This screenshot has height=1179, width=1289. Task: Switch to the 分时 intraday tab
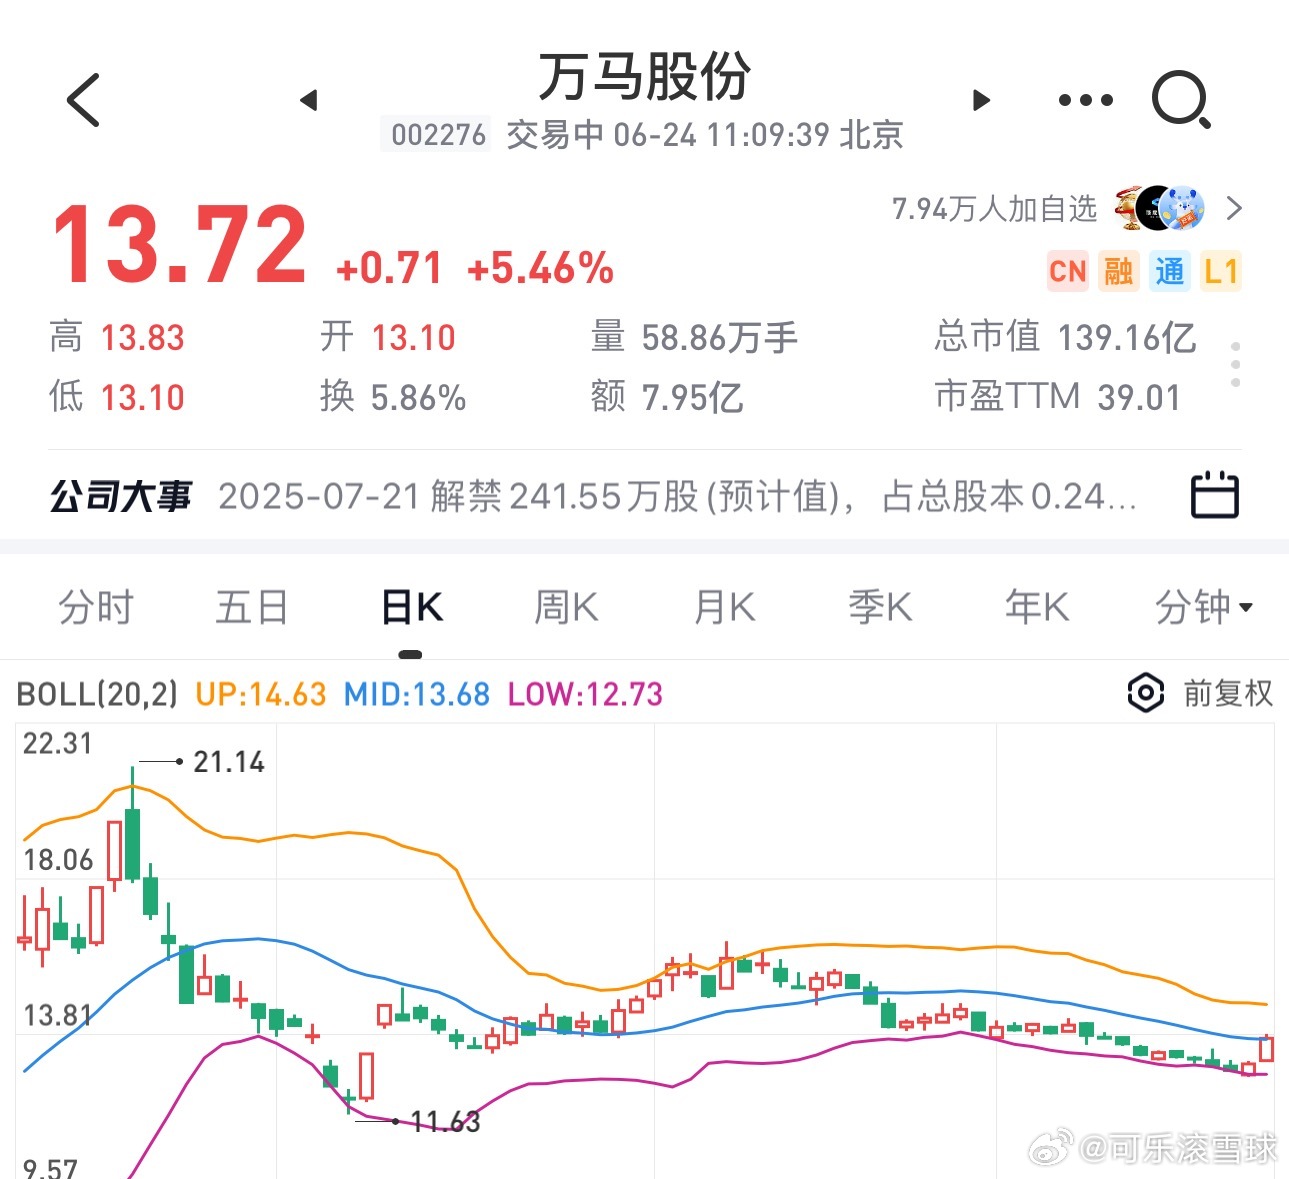point(96,607)
